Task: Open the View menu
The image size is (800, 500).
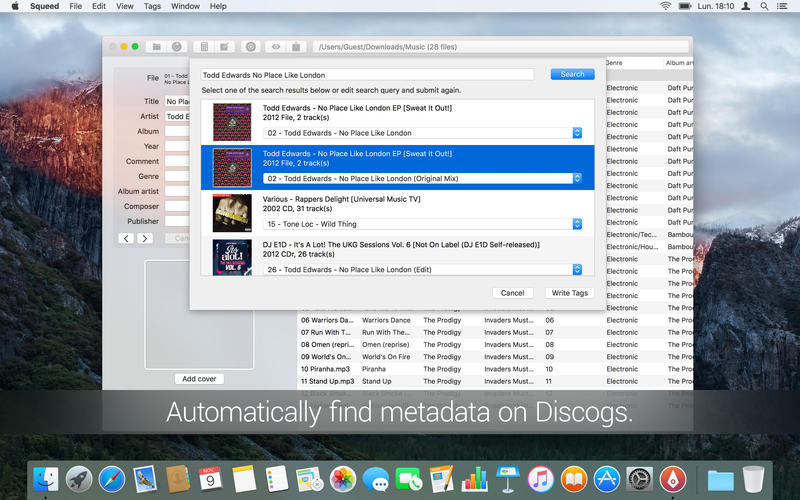Action: point(124,6)
